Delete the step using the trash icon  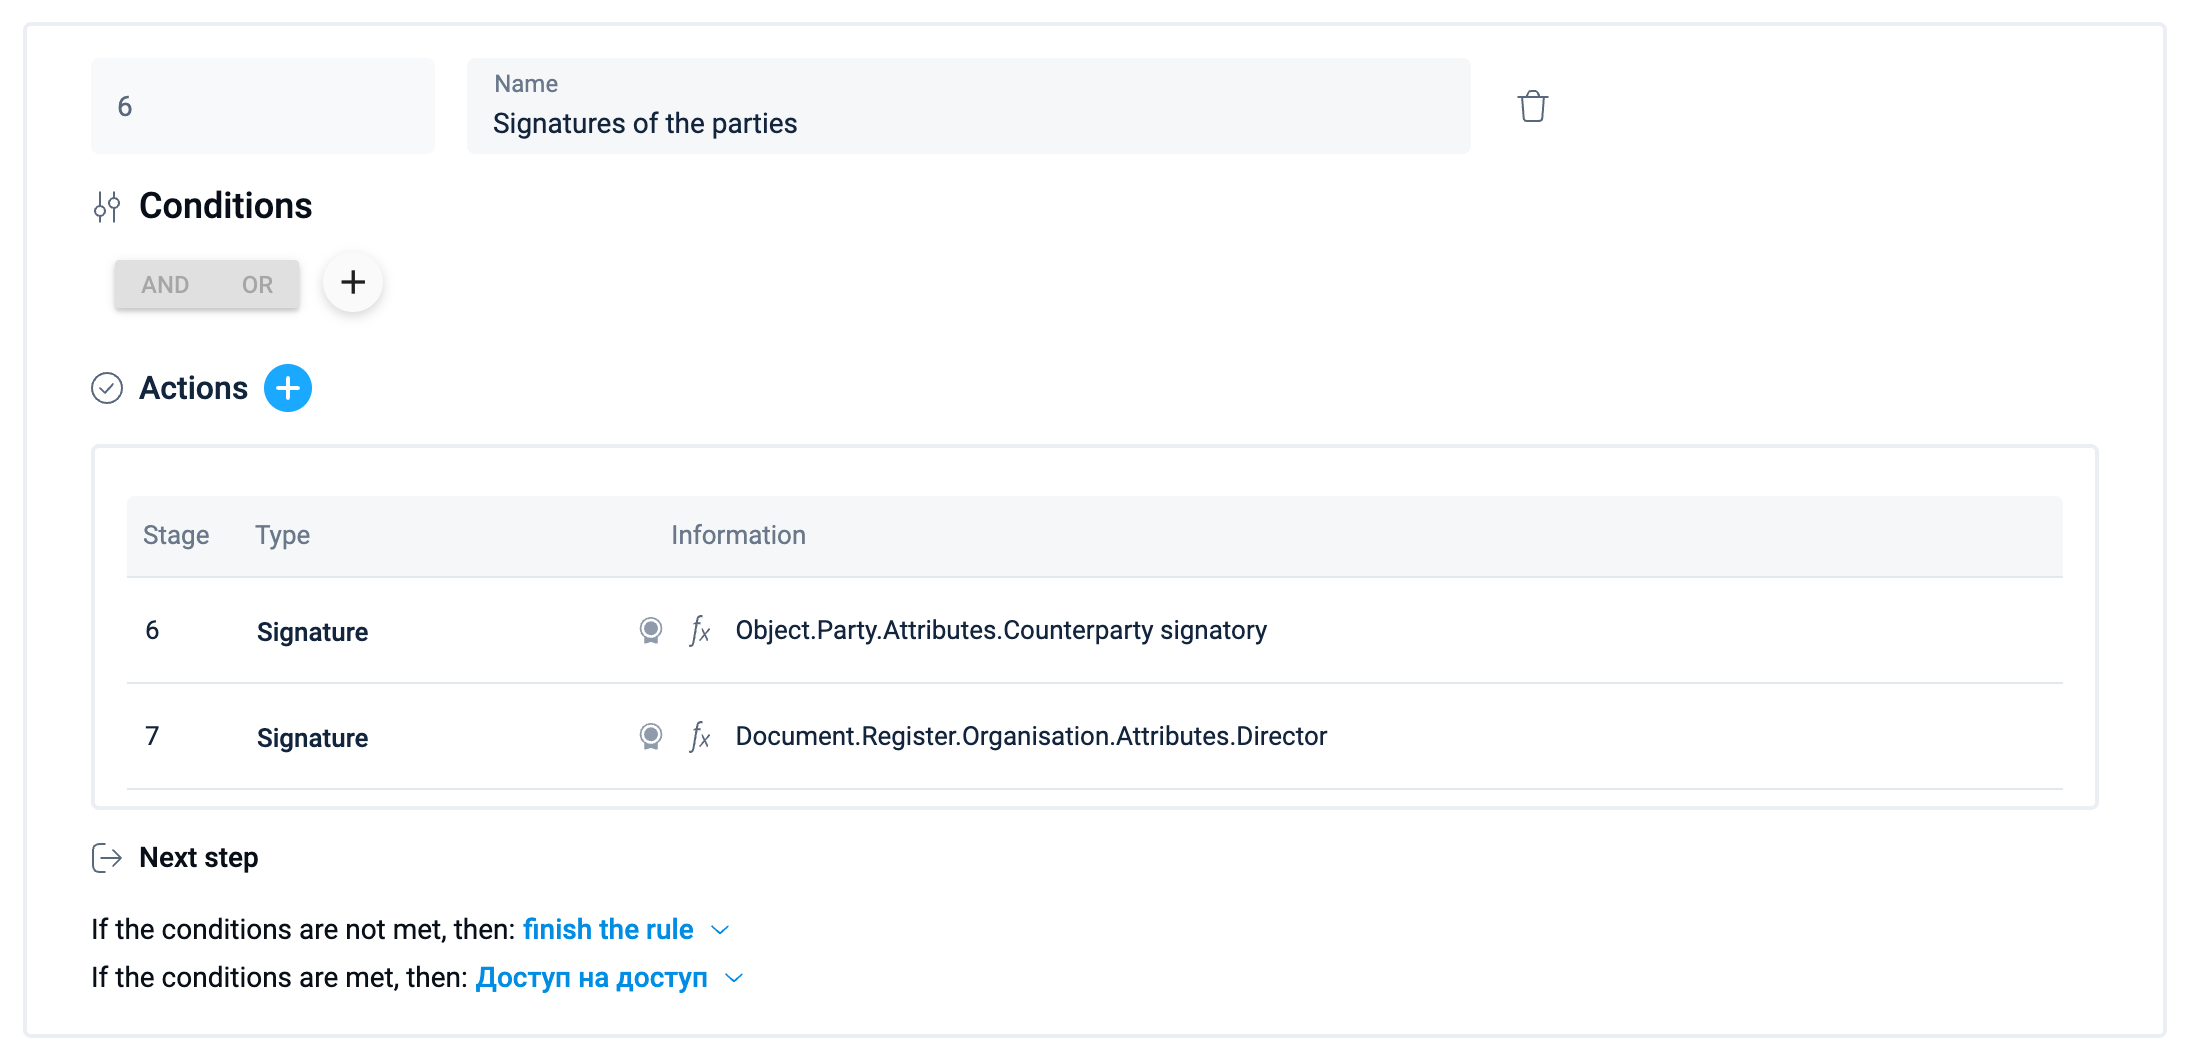(1532, 106)
